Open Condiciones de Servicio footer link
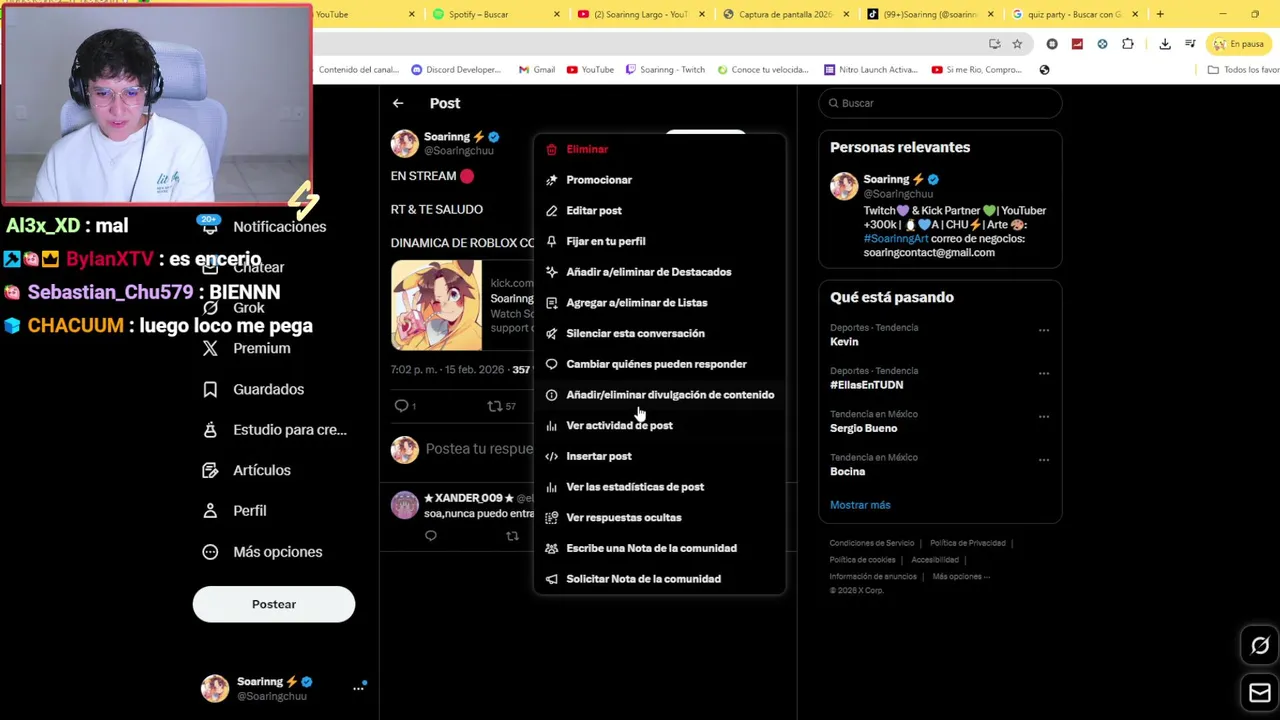This screenshot has height=720, width=1280. click(872, 543)
